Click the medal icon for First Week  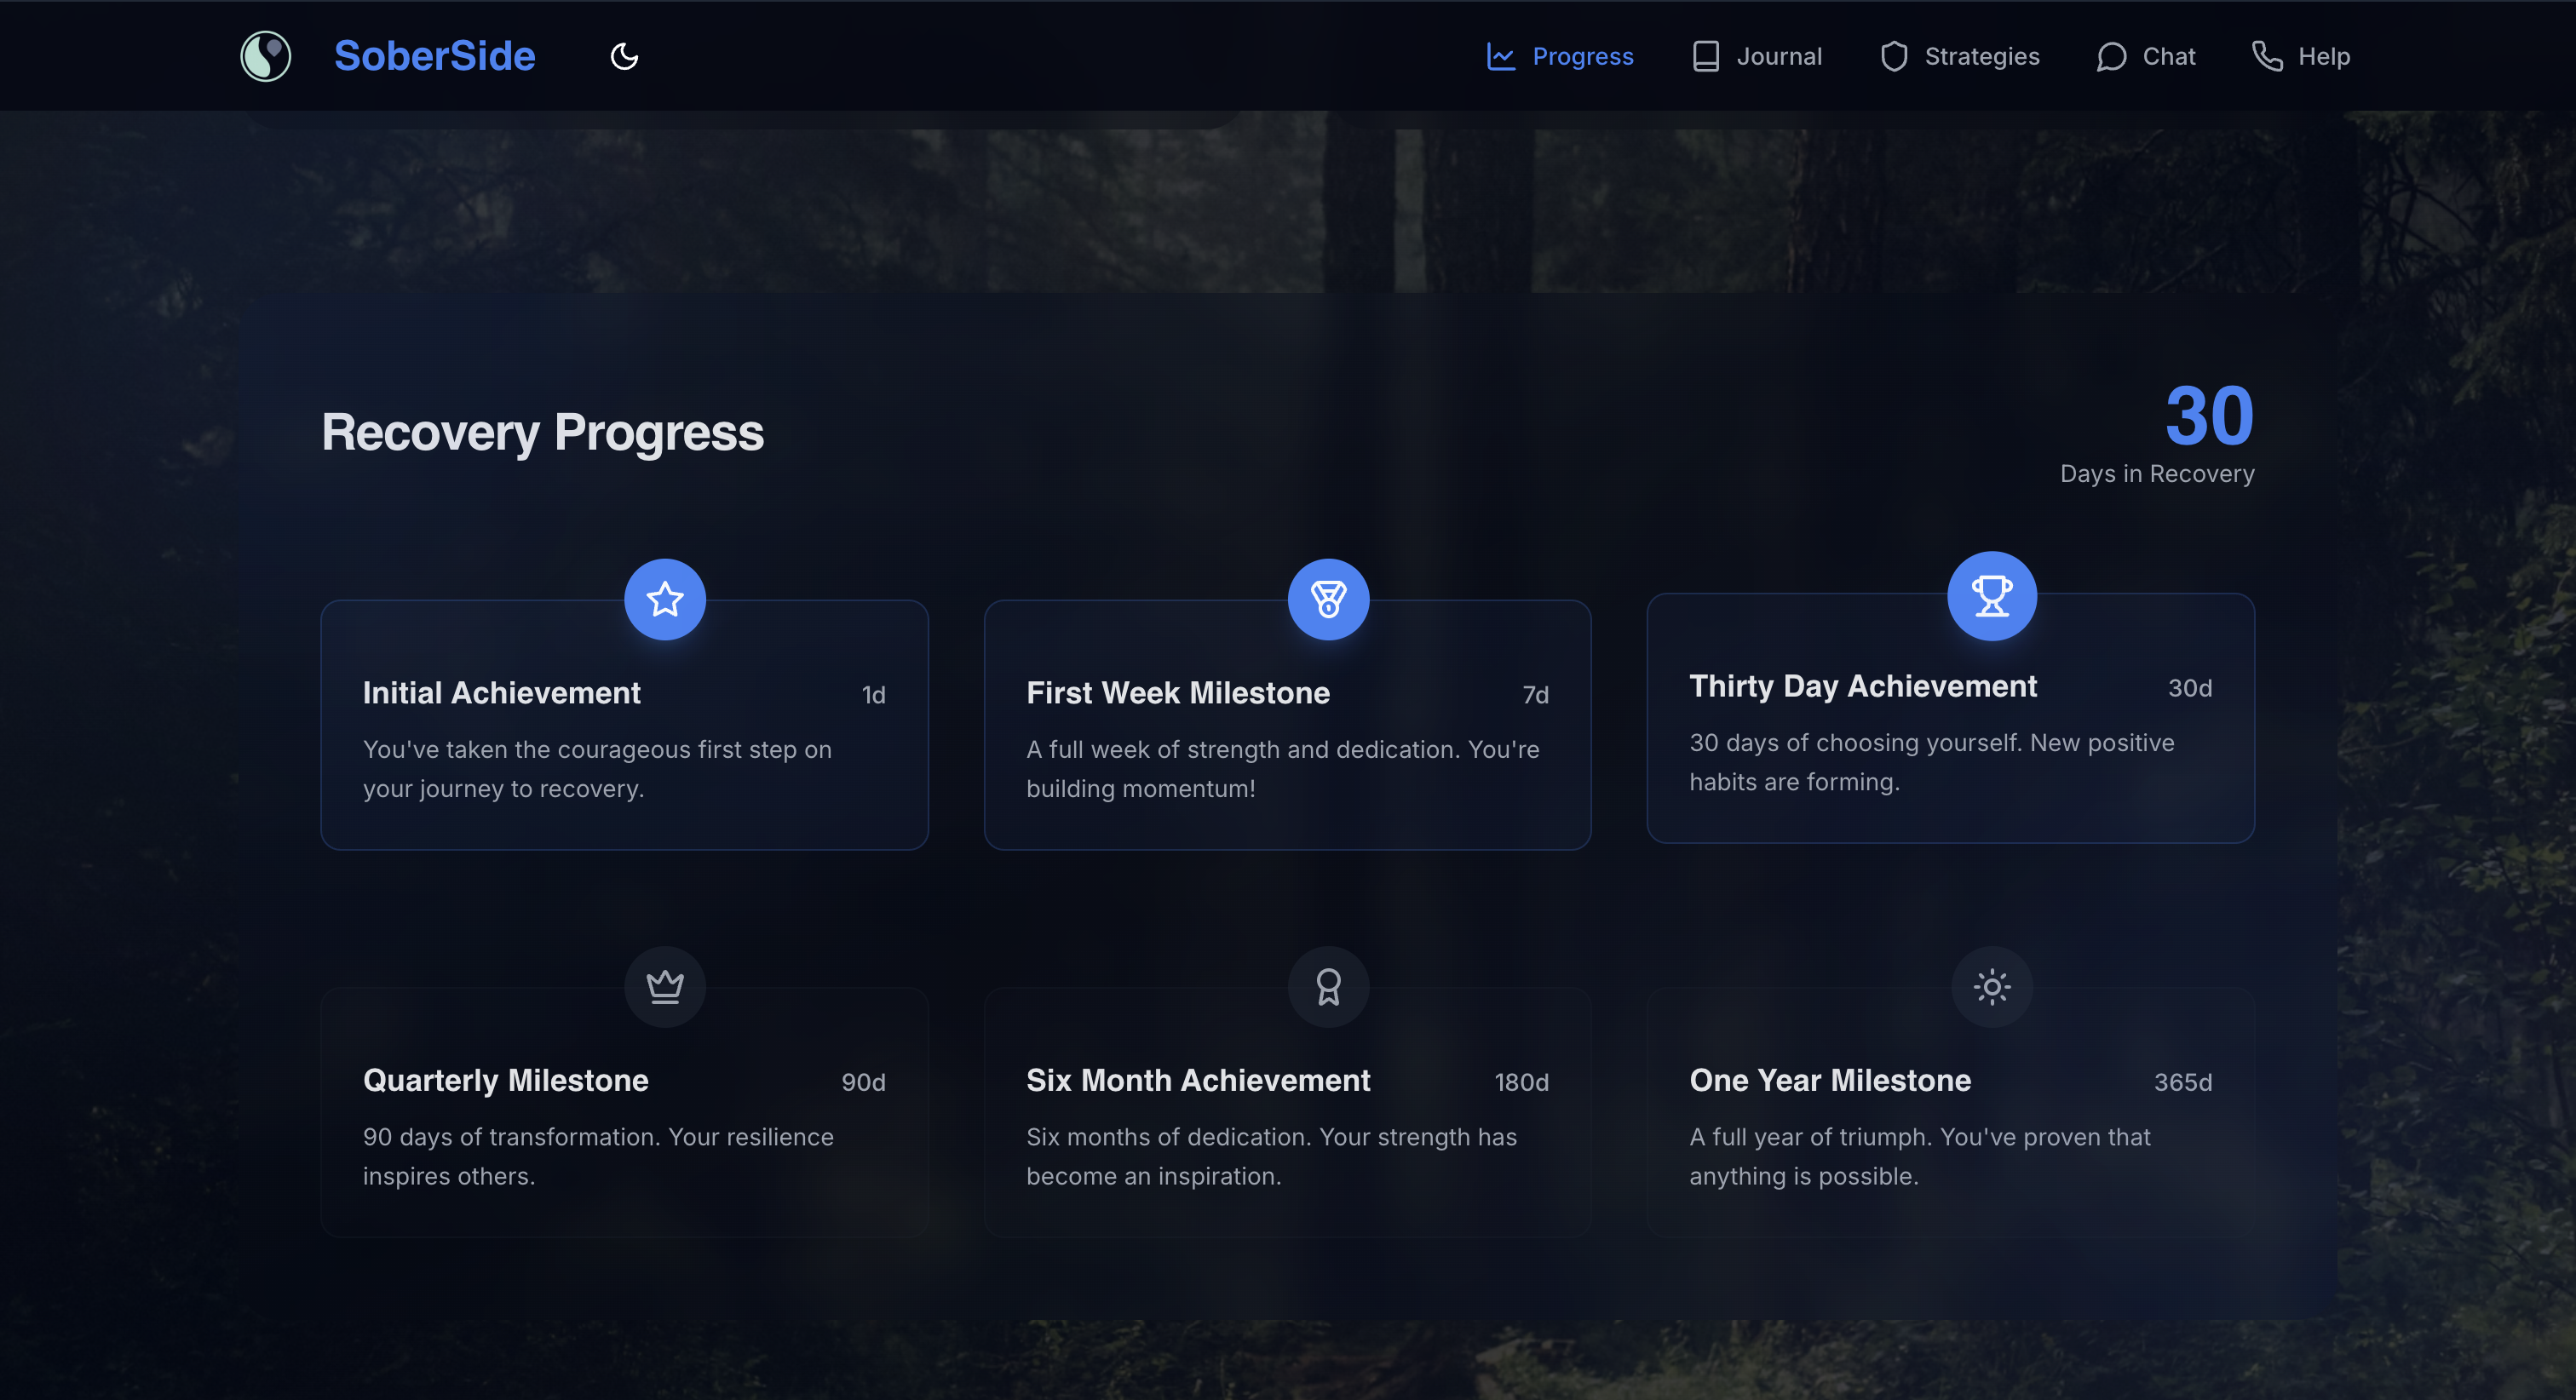1328,599
